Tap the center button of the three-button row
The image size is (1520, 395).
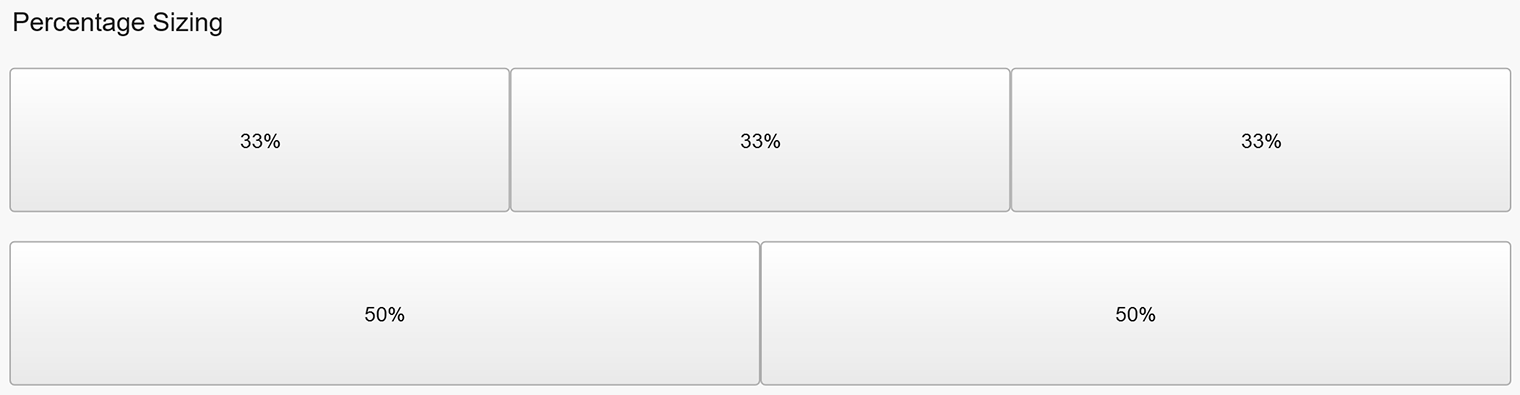760,140
